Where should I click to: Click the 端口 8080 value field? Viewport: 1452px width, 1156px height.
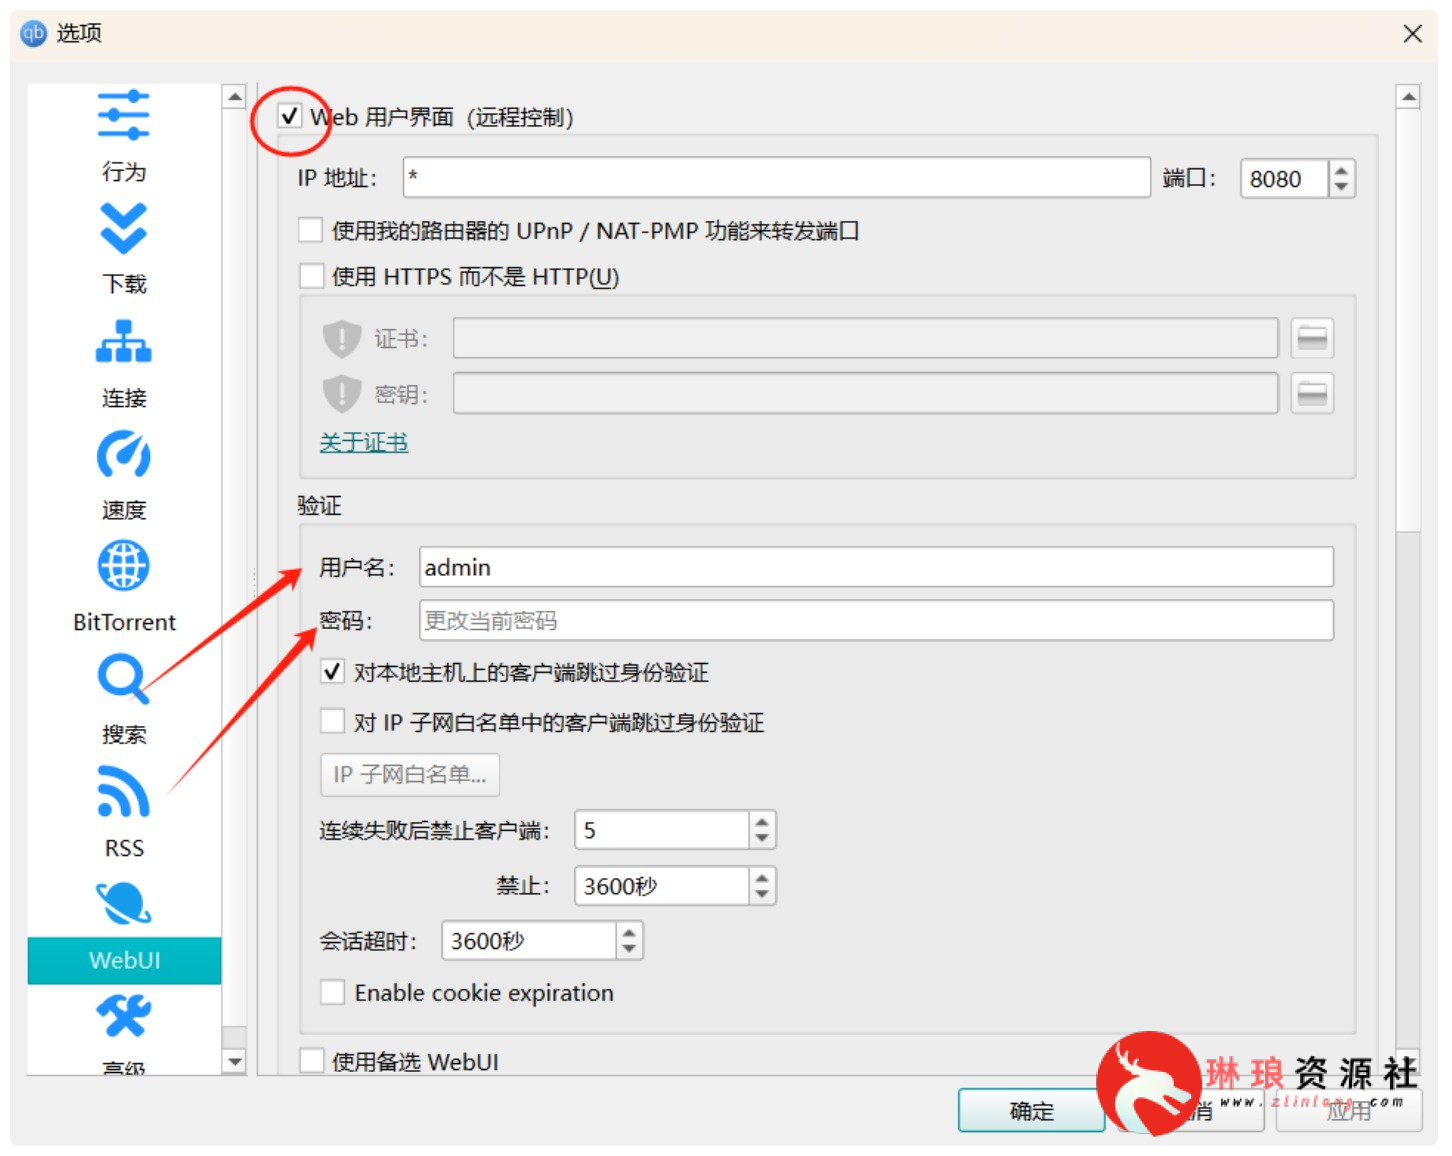(x=1284, y=179)
